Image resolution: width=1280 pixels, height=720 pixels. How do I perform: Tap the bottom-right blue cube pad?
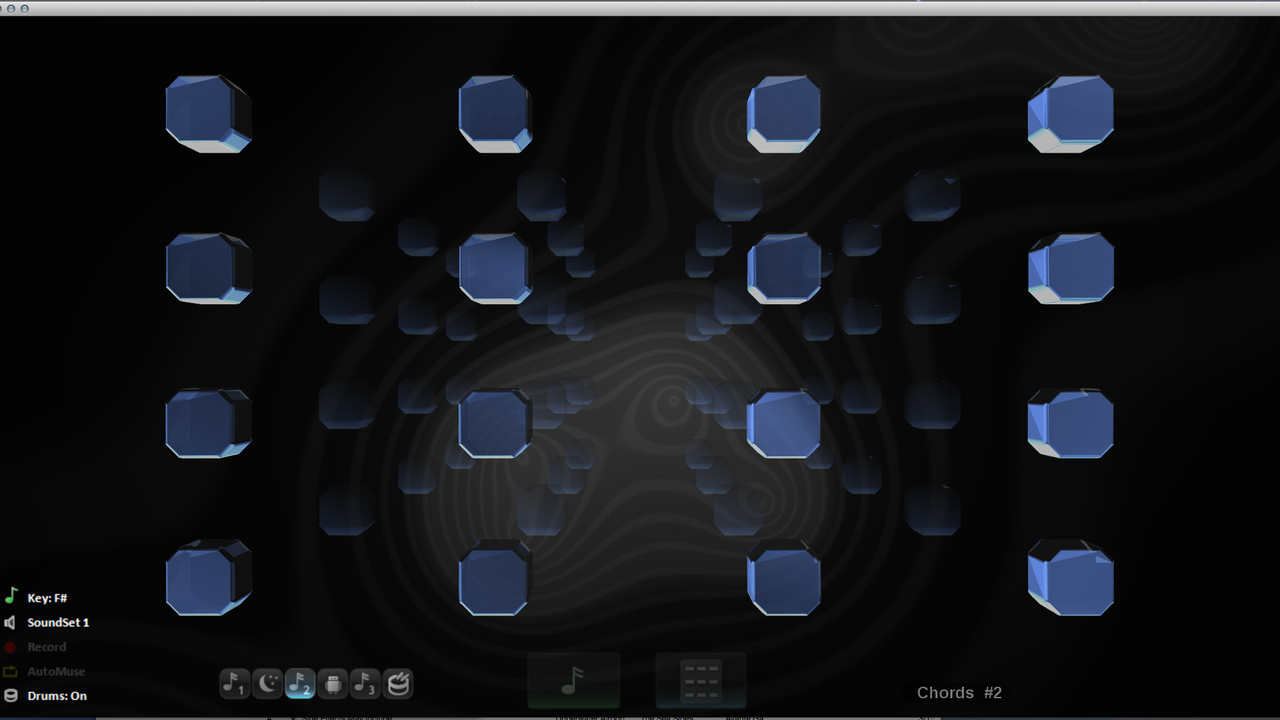pos(1071,578)
